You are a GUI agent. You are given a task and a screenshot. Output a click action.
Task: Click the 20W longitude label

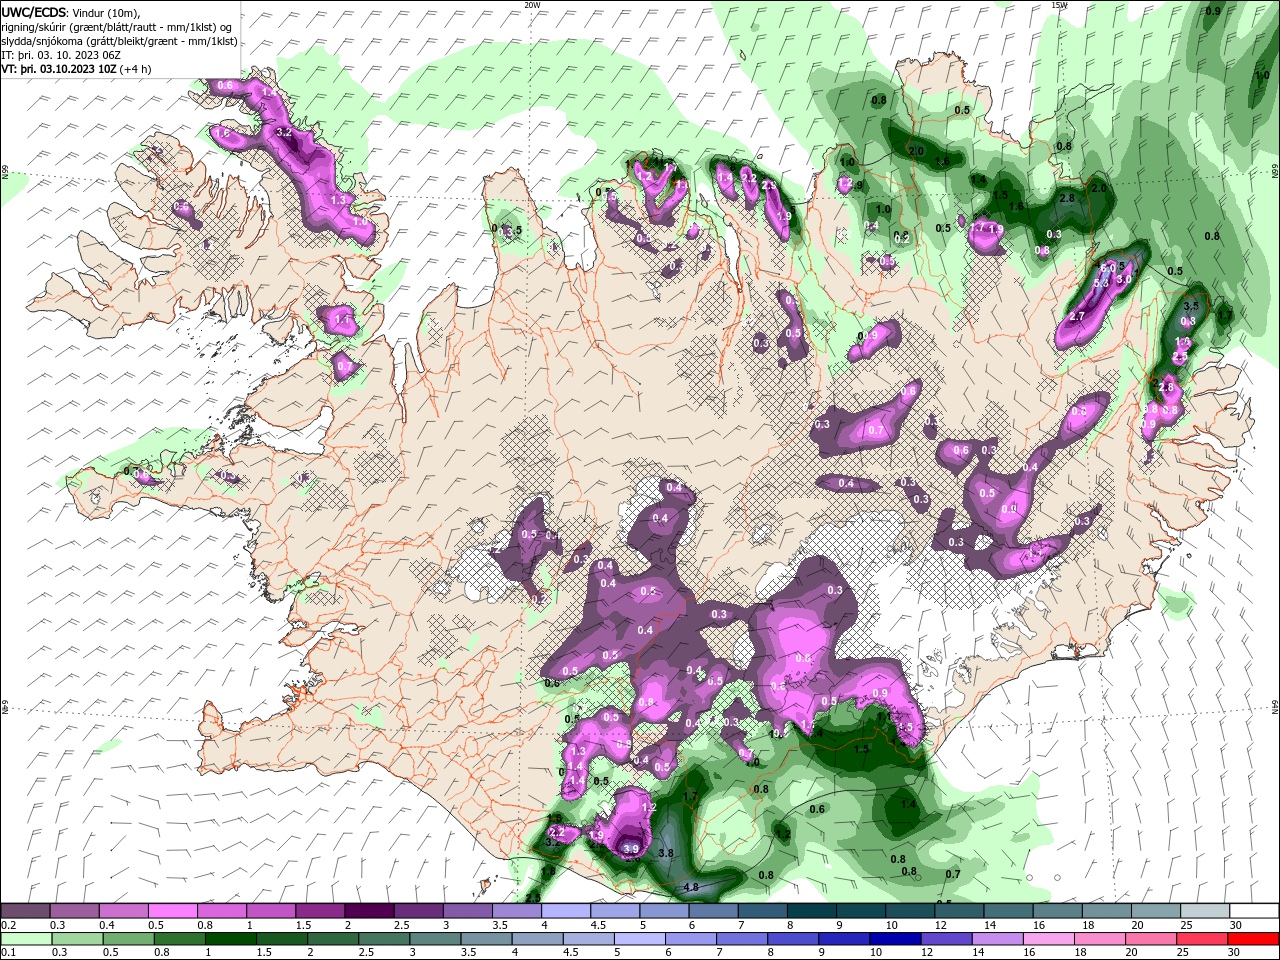[x=532, y=5]
